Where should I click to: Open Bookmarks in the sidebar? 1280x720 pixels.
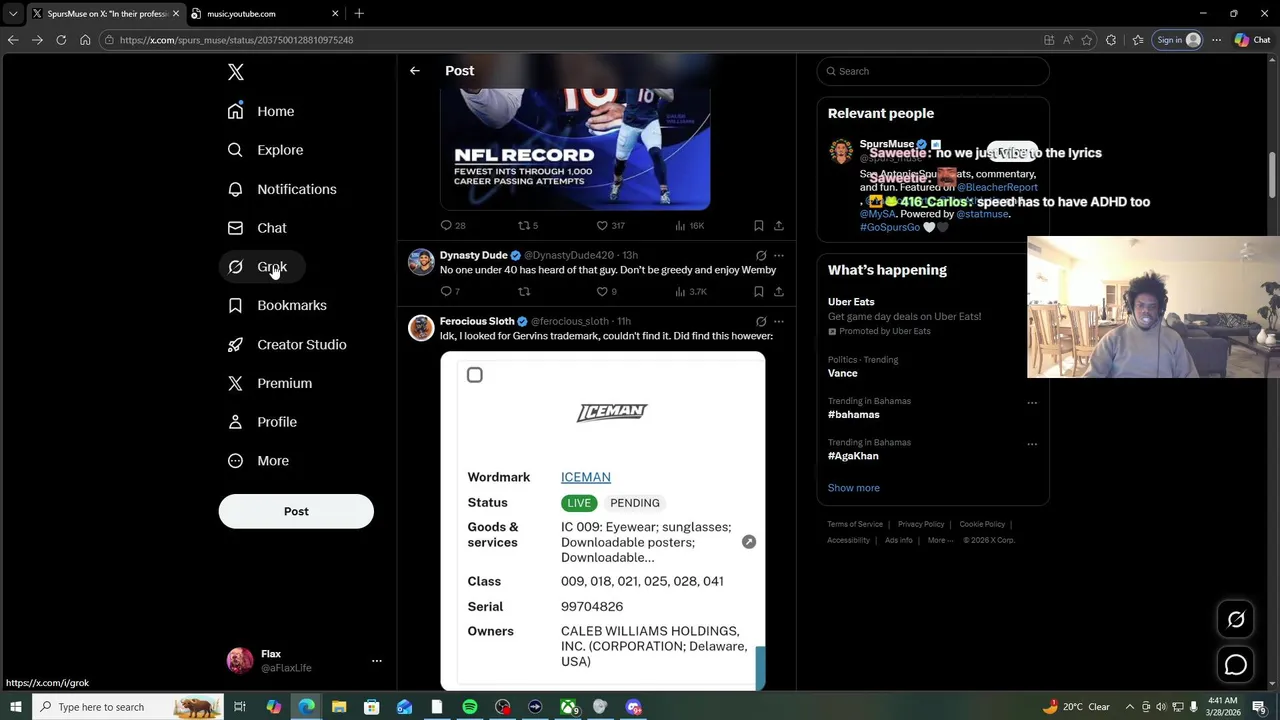(277, 305)
